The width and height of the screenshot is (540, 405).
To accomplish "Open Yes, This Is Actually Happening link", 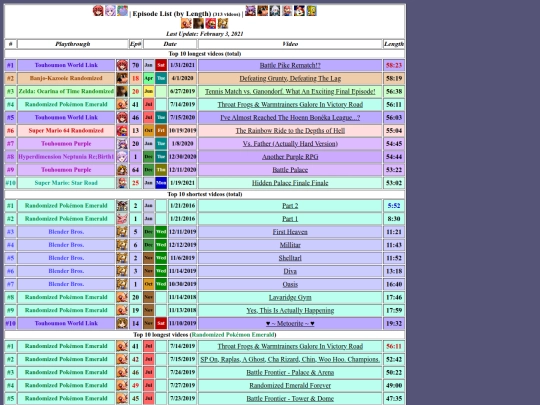I will coord(290,310).
